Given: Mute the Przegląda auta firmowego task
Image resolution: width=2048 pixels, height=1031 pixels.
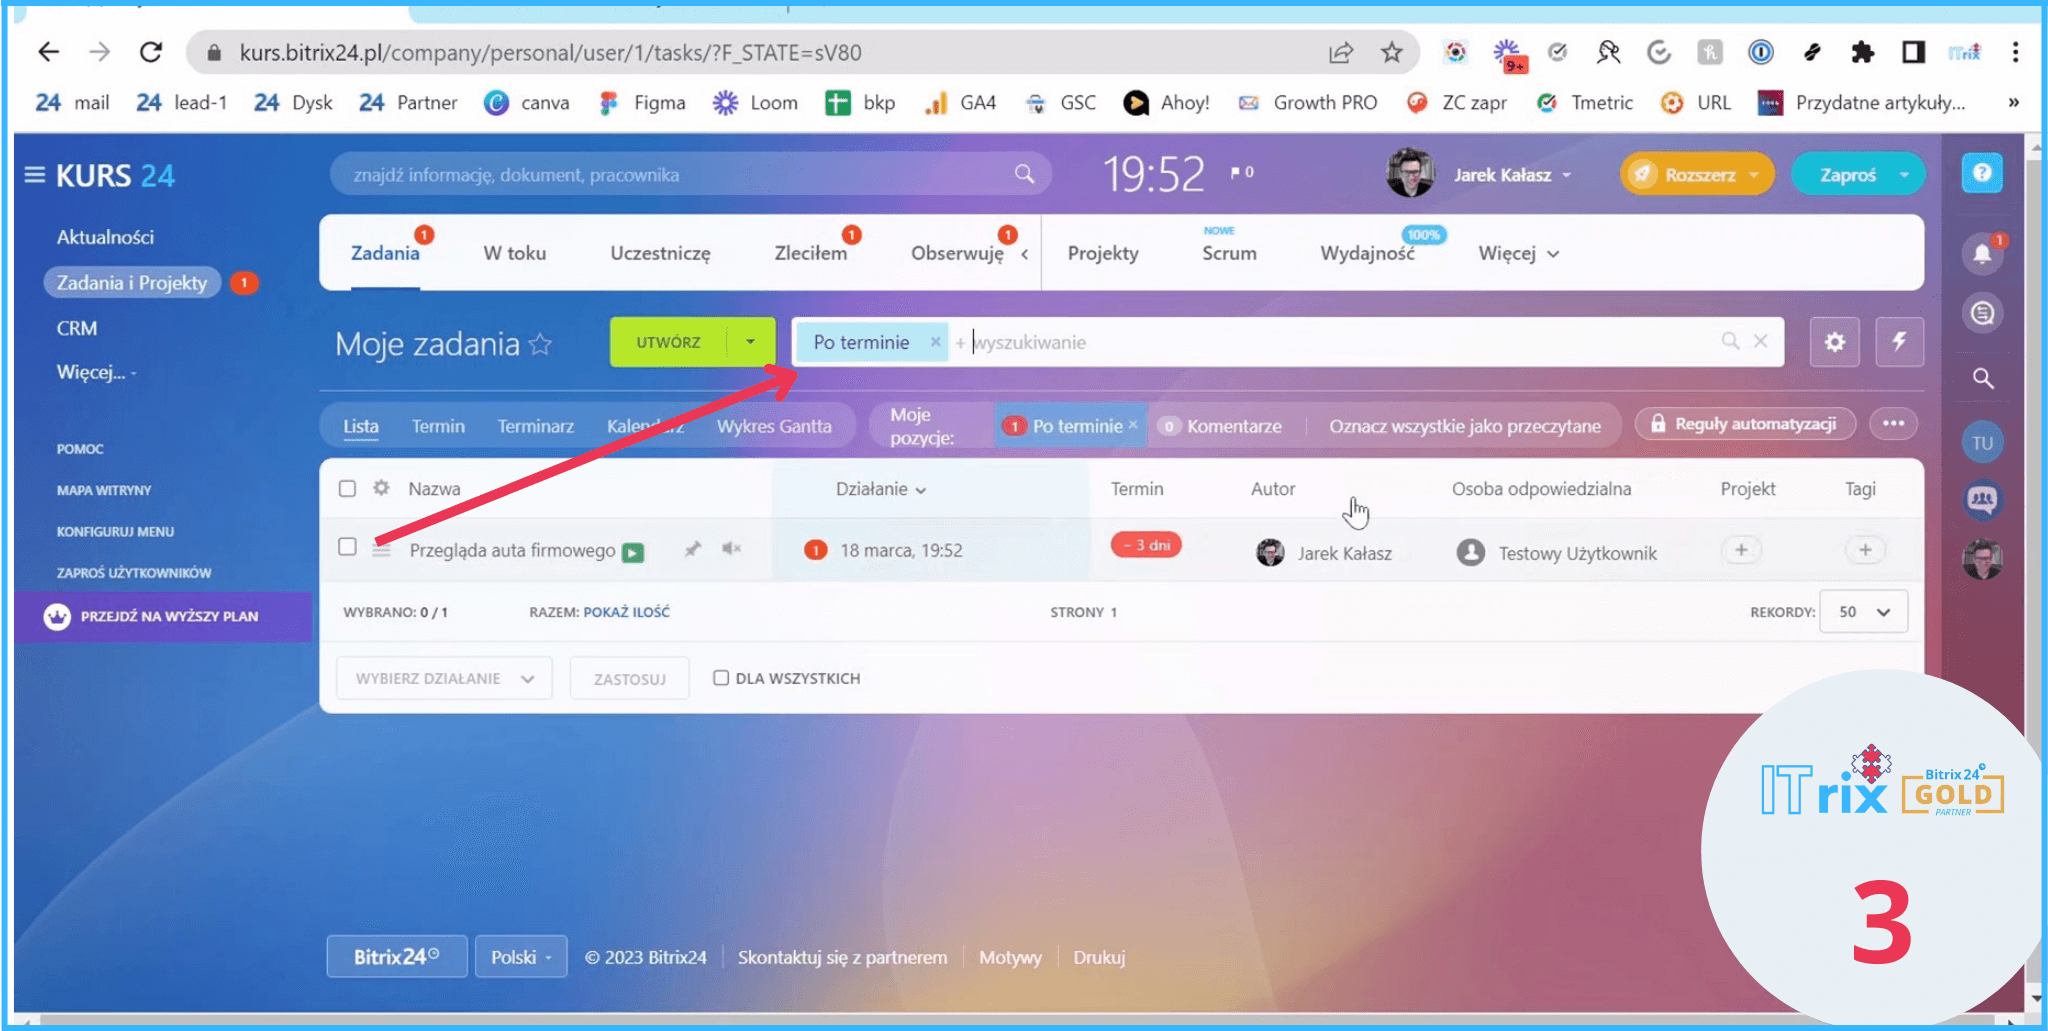Looking at the screenshot, I should click(731, 549).
